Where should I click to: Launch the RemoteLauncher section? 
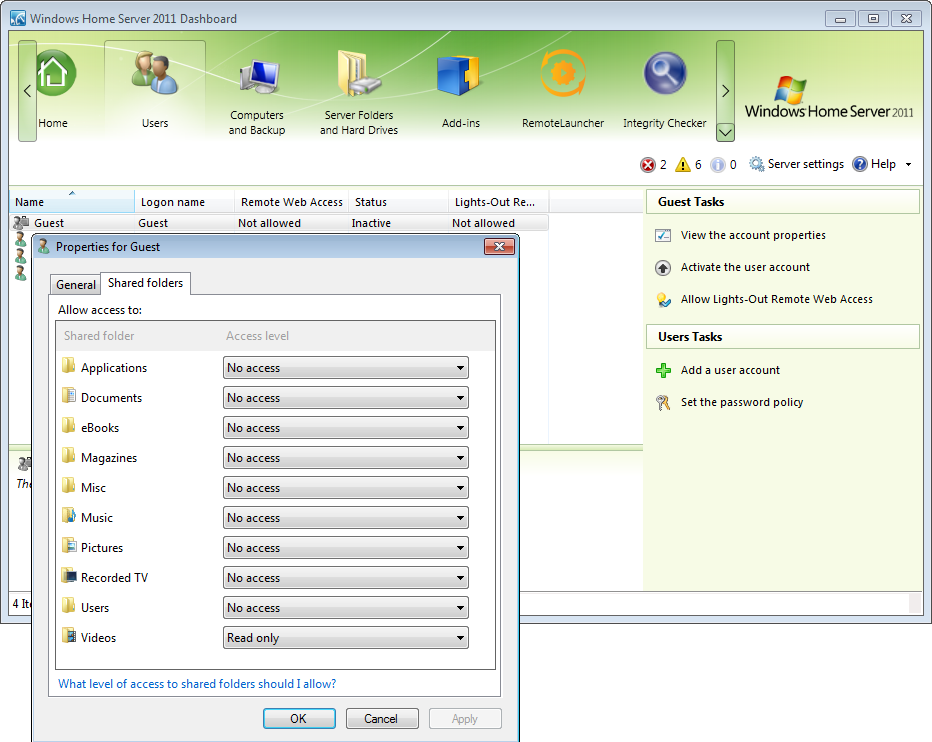pos(563,73)
